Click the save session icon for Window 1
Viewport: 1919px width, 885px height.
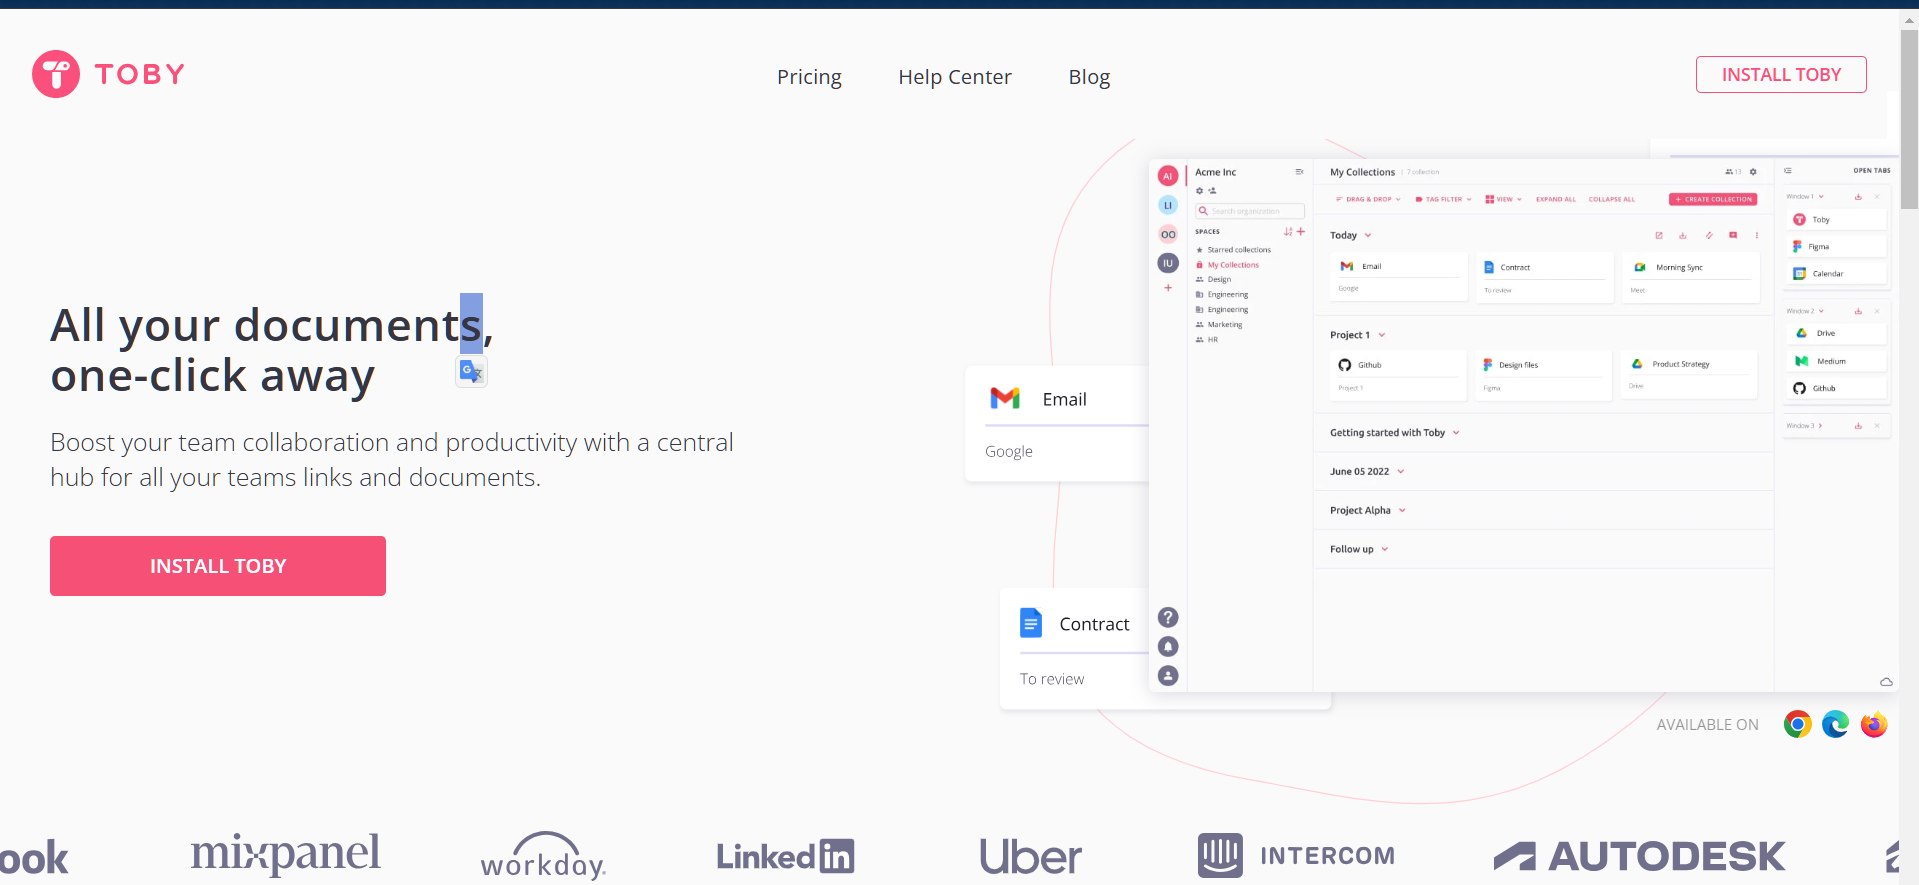1858,197
